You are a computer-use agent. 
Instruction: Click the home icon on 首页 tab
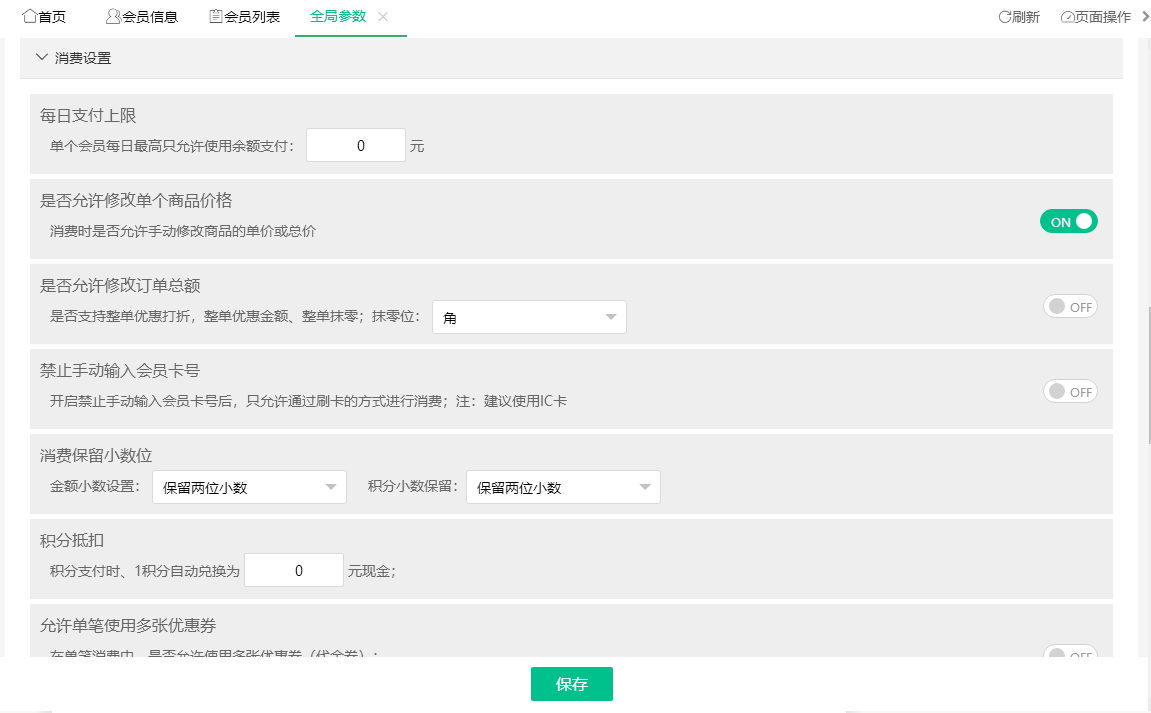pyautogui.click(x=29, y=15)
